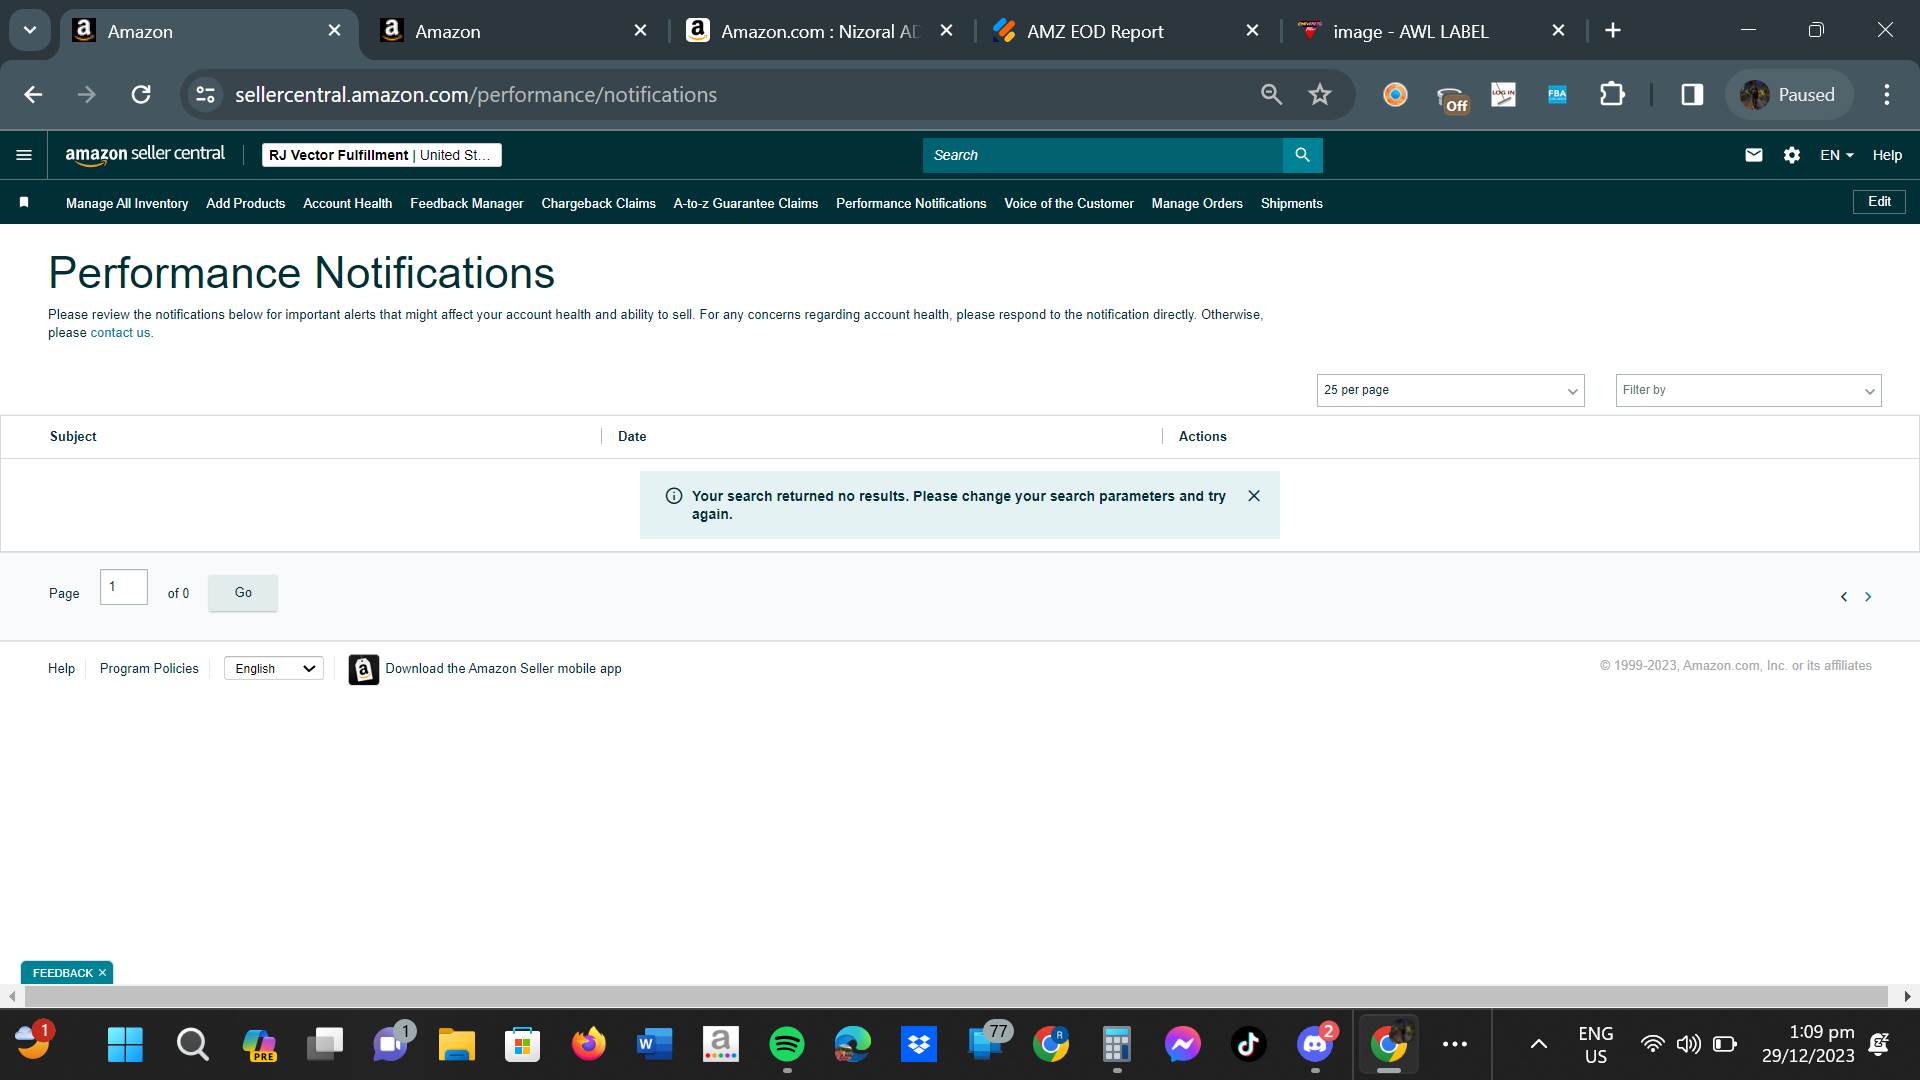Viewport: 1920px width, 1080px height.
Task: Open the settings gear icon
Action: click(x=1792, y=155)
